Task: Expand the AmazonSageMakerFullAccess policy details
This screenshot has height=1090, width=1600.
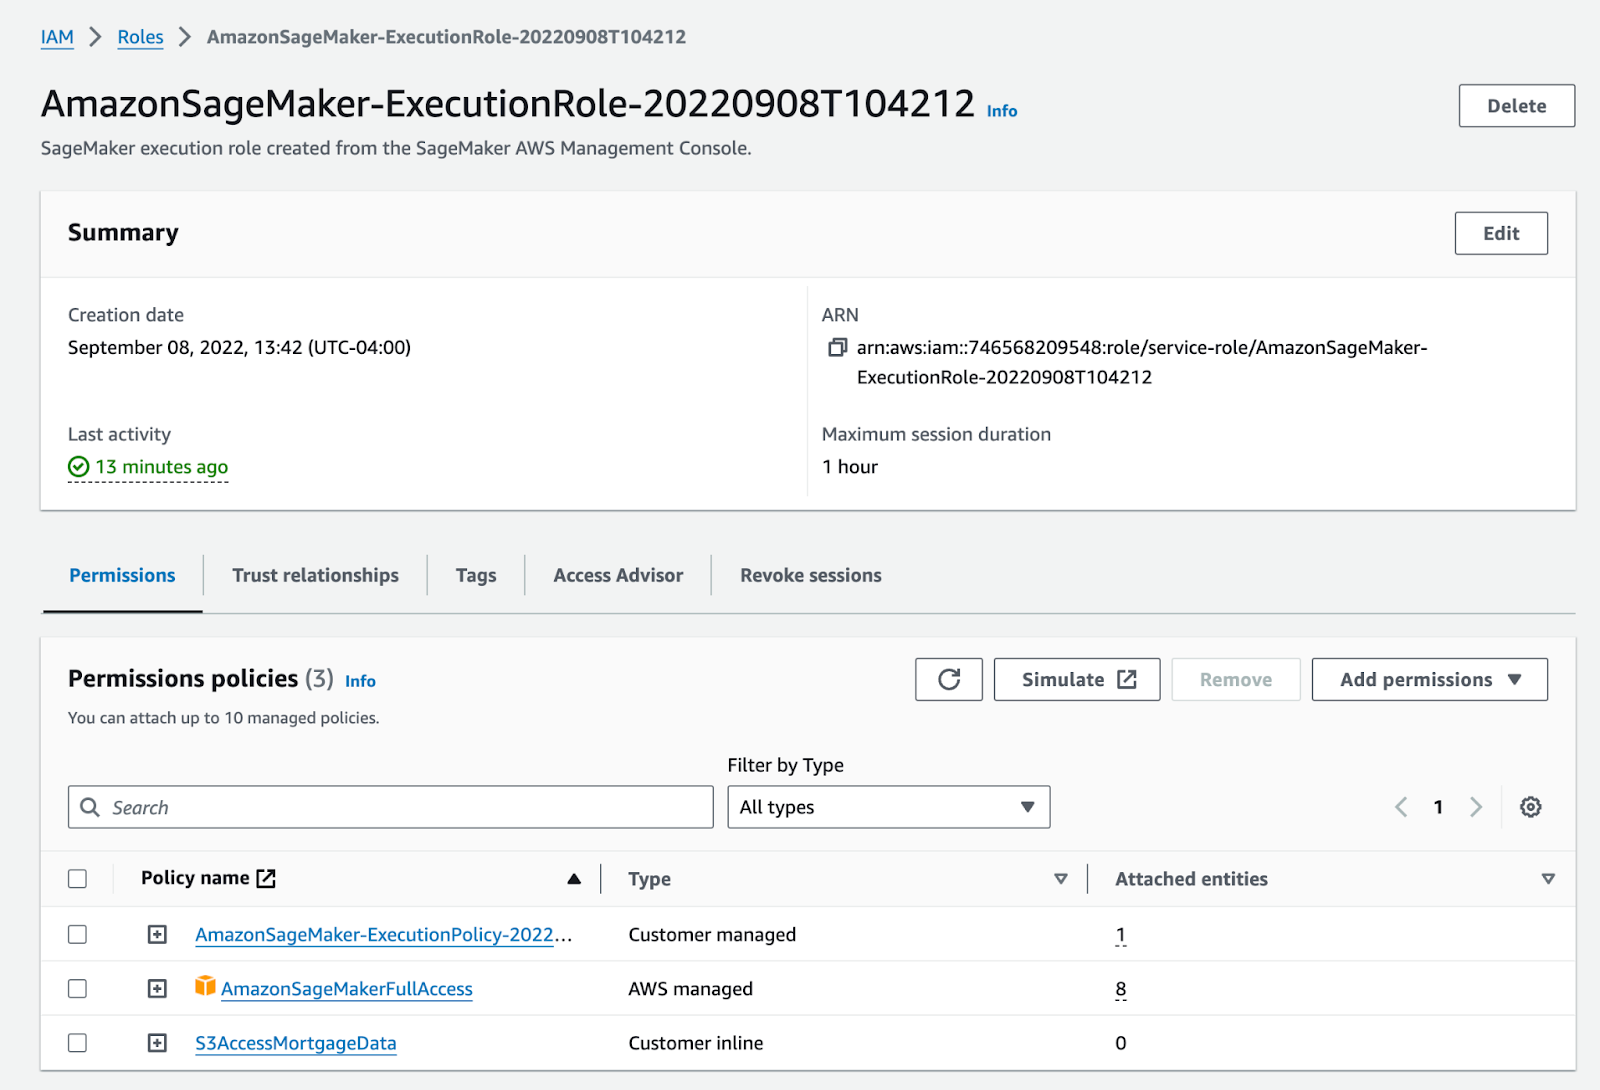Action: [x=157, y=988]
